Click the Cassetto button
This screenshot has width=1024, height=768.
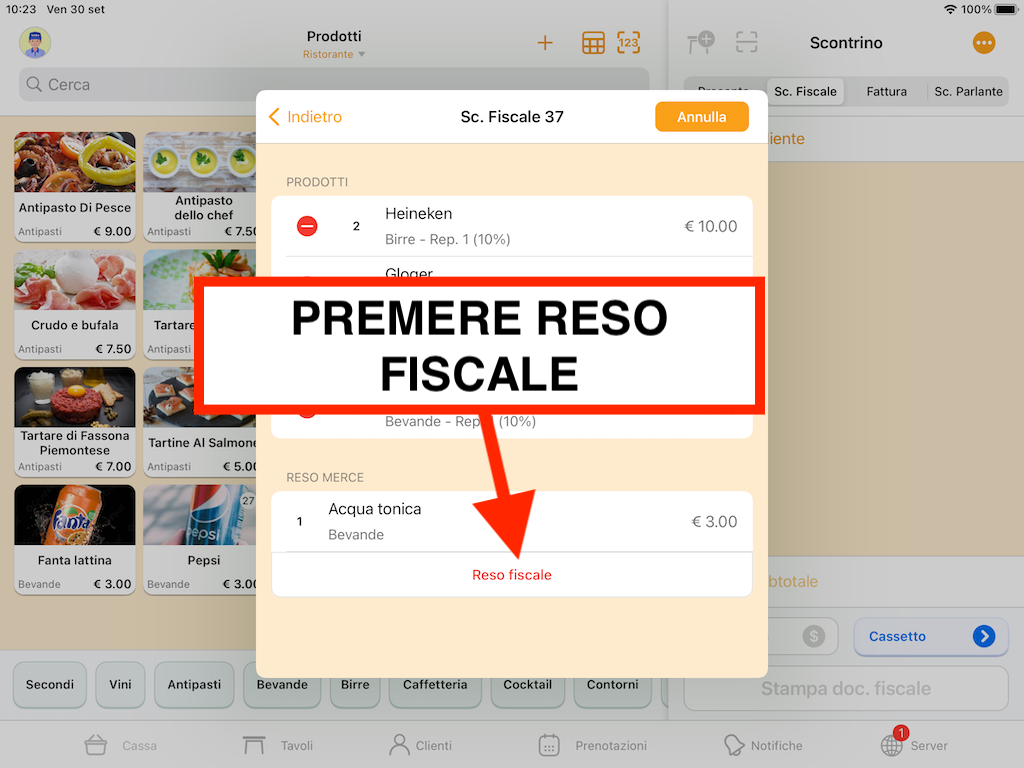click(x=931, y=636)
